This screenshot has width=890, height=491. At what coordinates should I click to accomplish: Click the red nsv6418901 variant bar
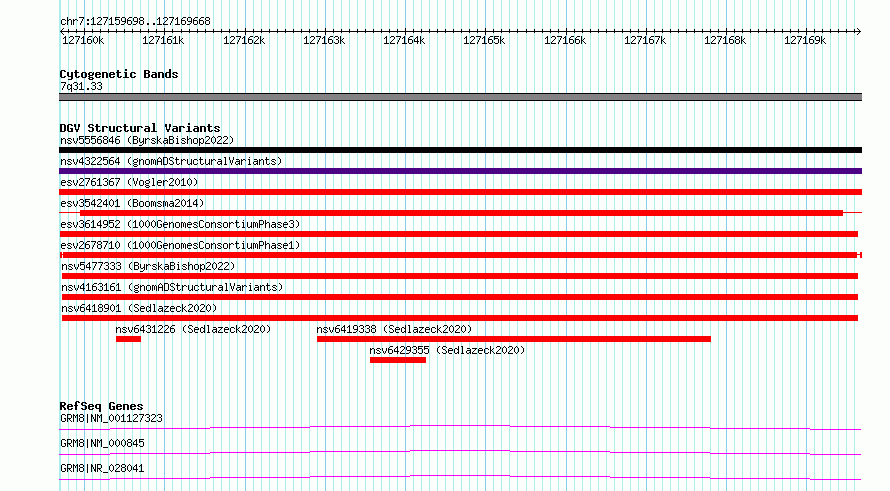point(460,318)
